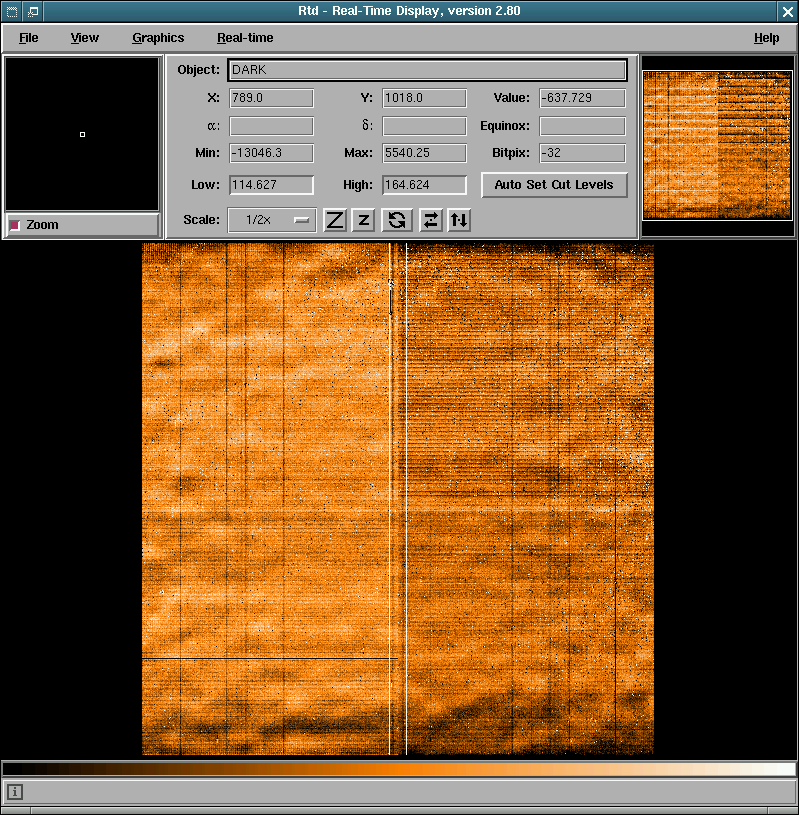
Task: Click the pan window thumbnail image
Action: [717, 144]
